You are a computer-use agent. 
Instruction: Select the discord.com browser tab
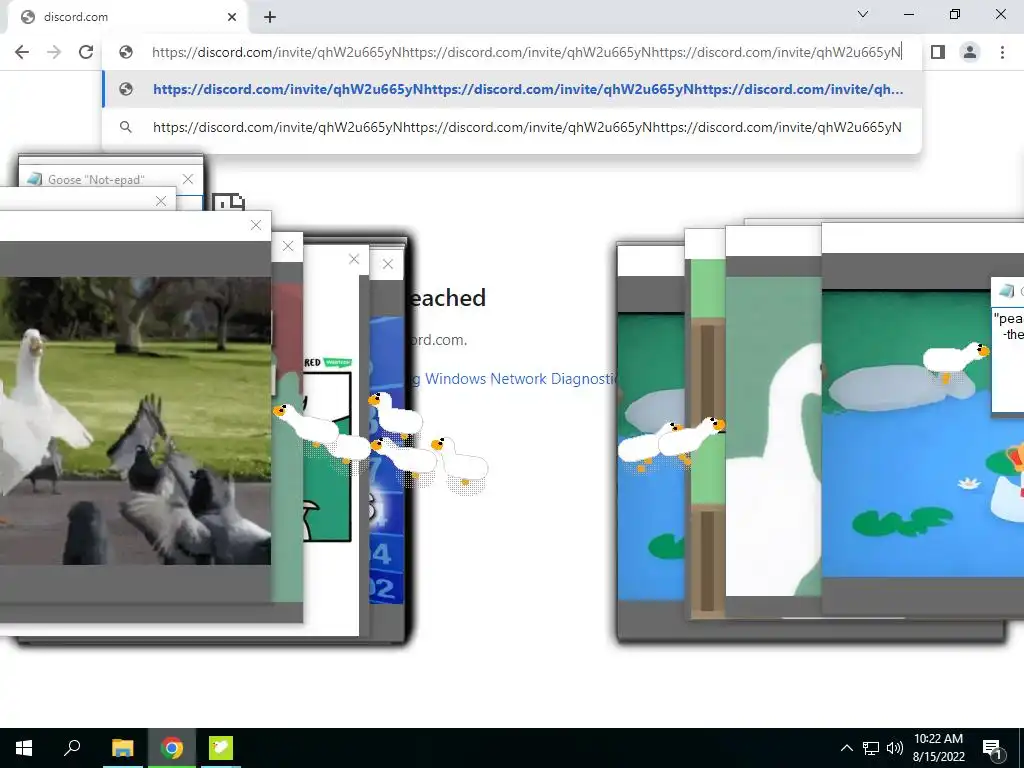pos(127,18)
